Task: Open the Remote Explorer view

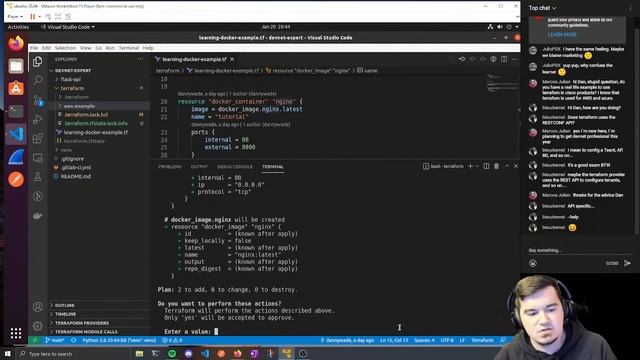Action: click(38, 158)
